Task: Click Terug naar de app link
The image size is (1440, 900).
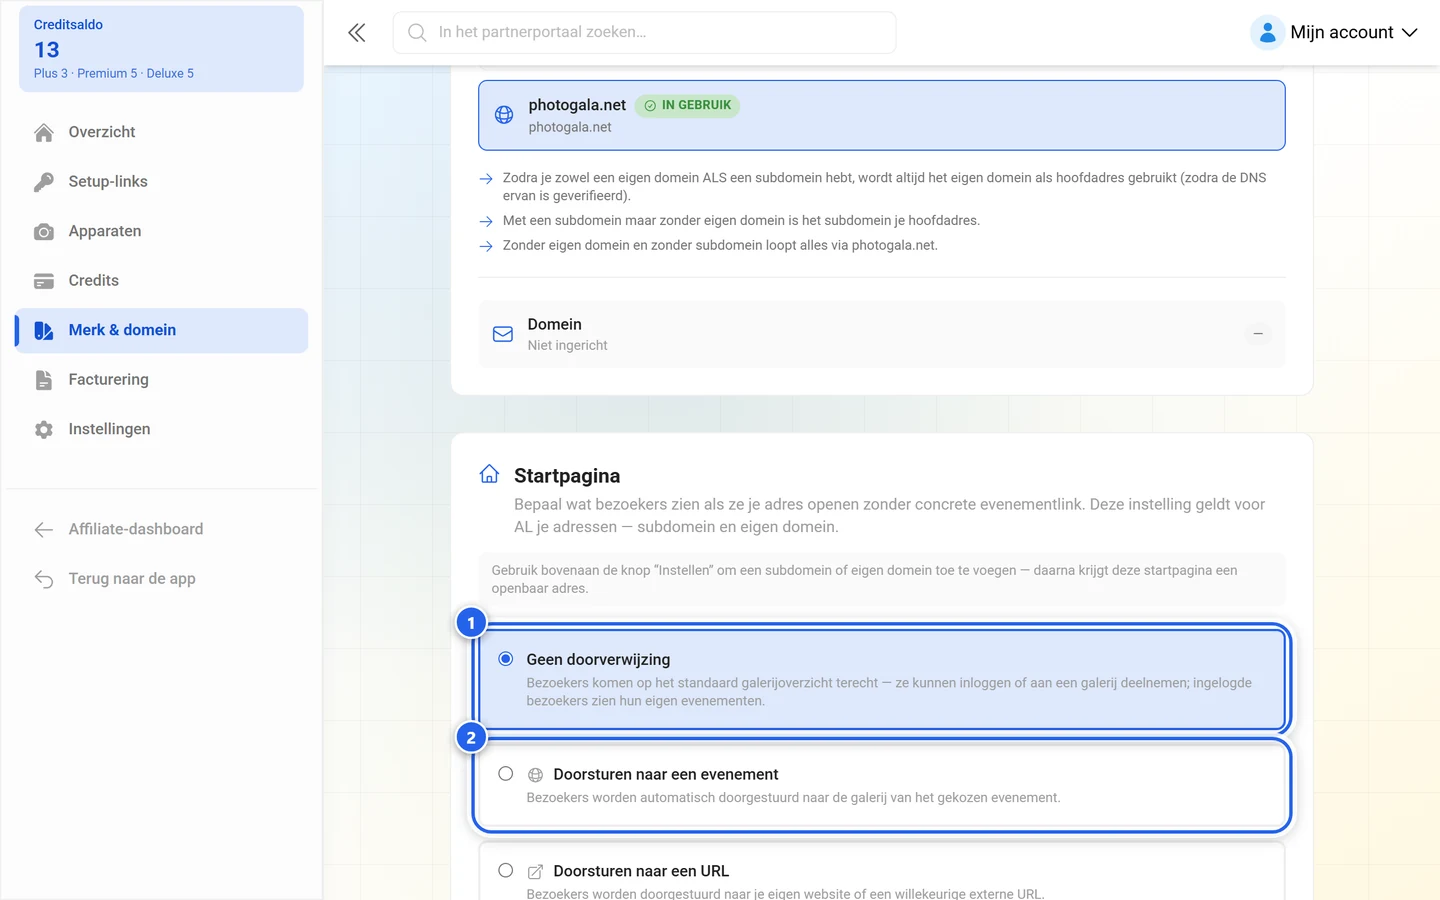Action: point(161,579)
